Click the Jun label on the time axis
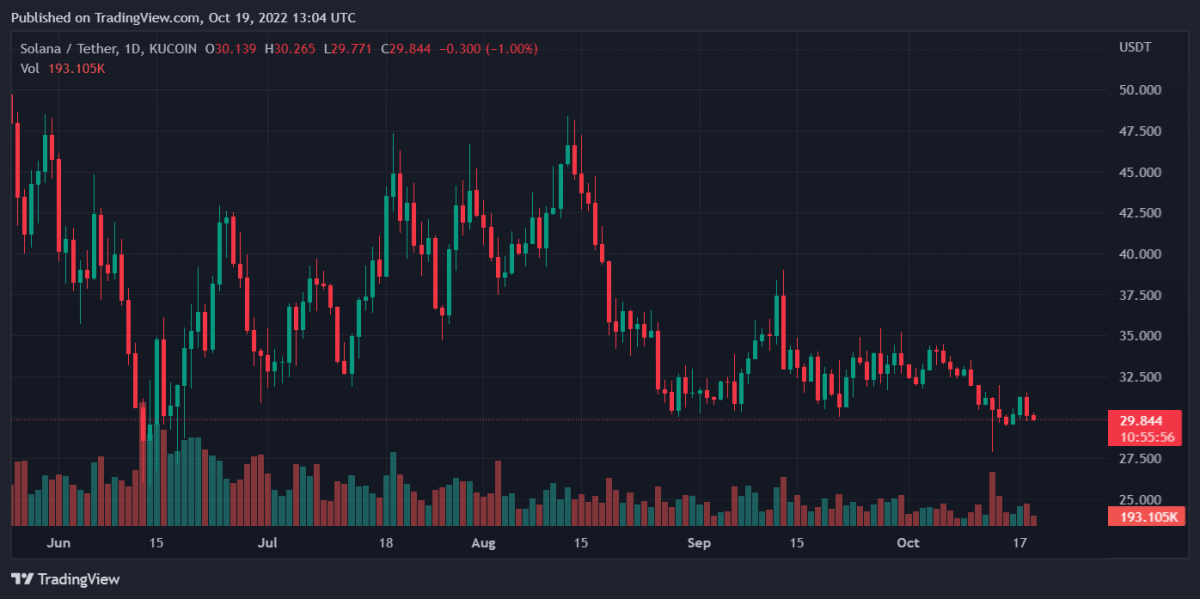 coord(59,543)
